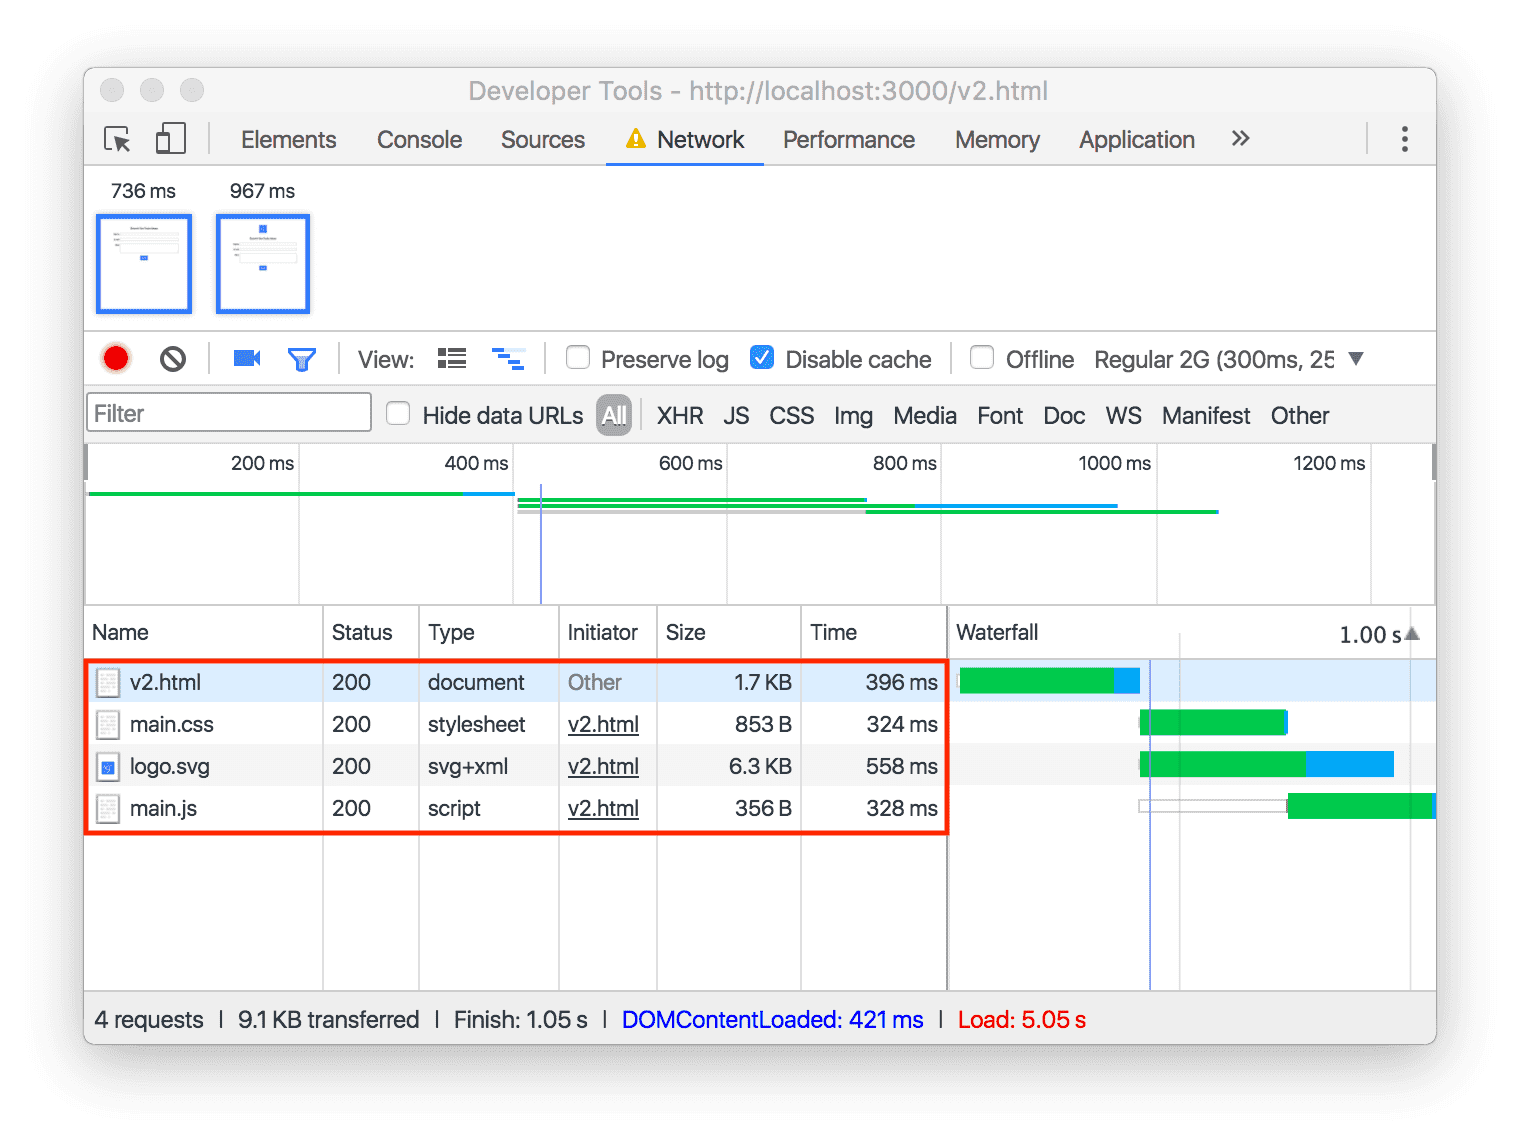The width and height of the screenshot is (1520, 1144).
Task: Toggle the device toolbar icon
Action: tap(170, 139)
